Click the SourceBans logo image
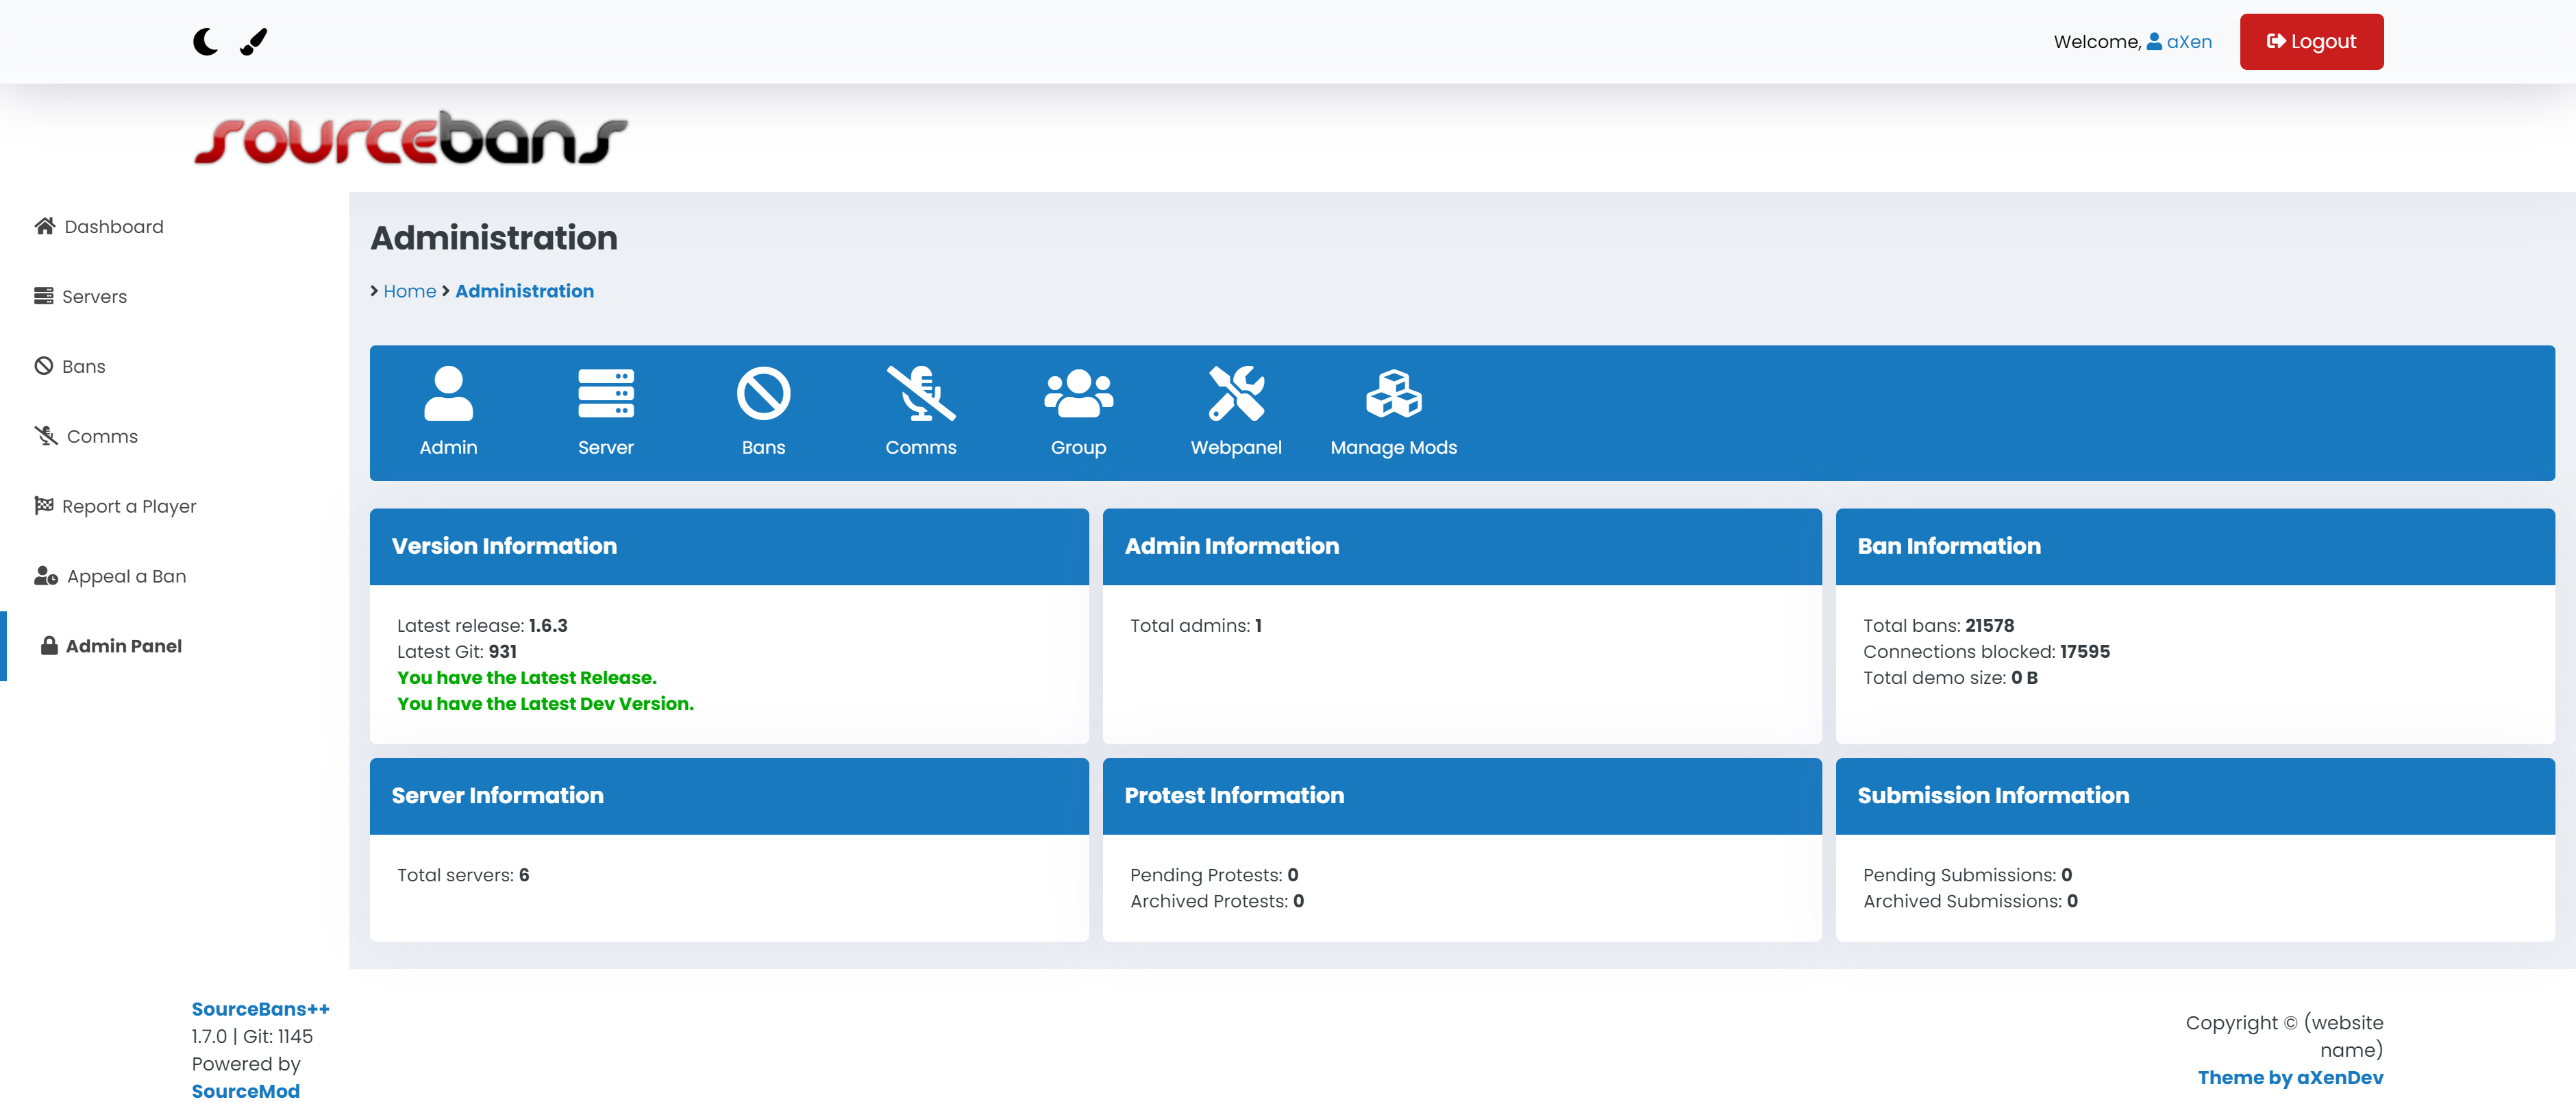2576x1102 pixels. tap(410, 138)
